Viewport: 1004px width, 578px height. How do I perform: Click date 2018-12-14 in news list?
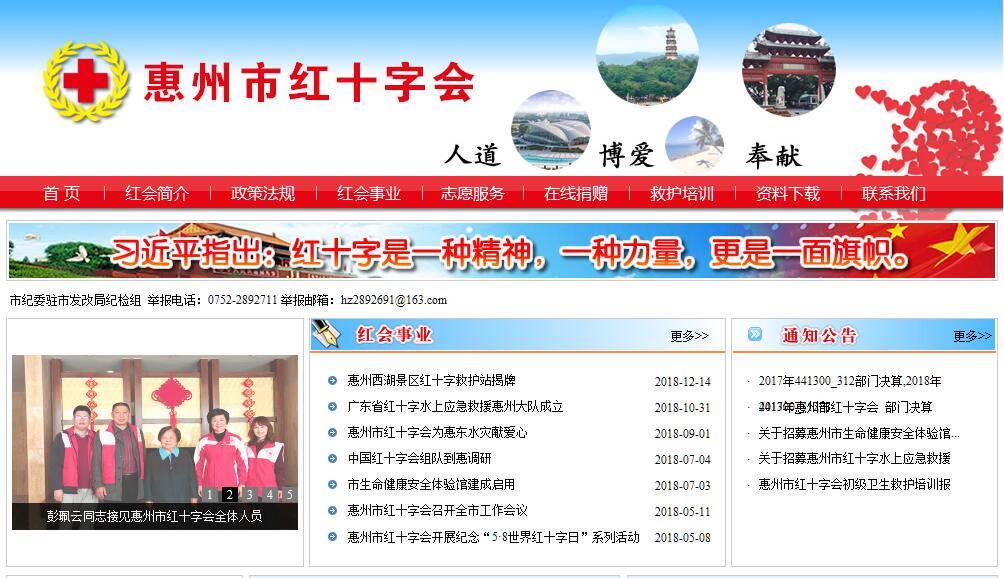click(683, 381)
